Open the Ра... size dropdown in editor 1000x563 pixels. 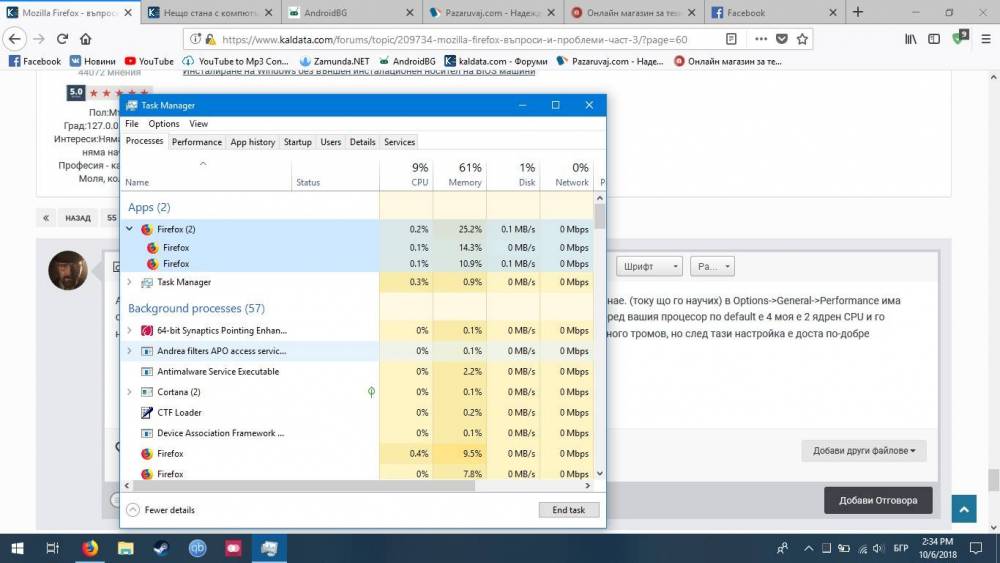tap(712, 266)
